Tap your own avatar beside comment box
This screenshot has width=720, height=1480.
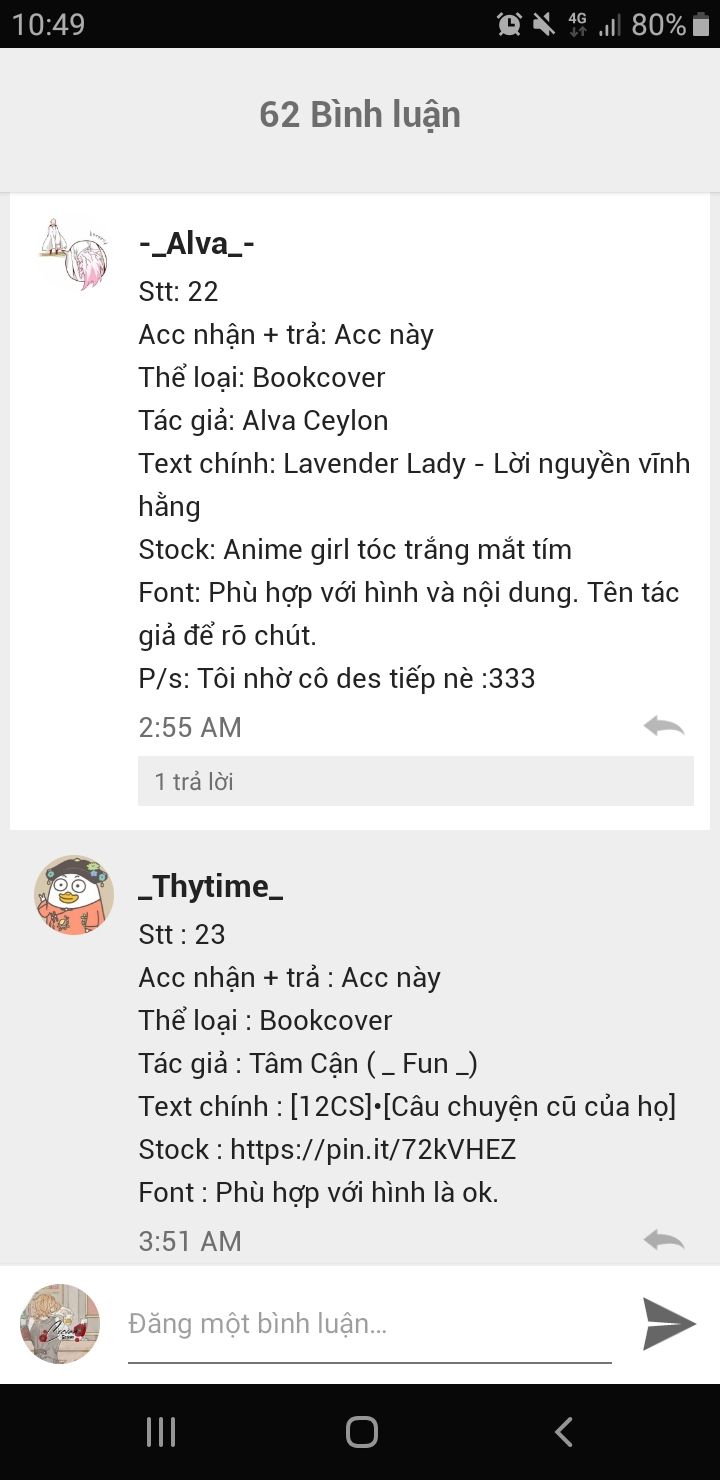[60, 1324]
